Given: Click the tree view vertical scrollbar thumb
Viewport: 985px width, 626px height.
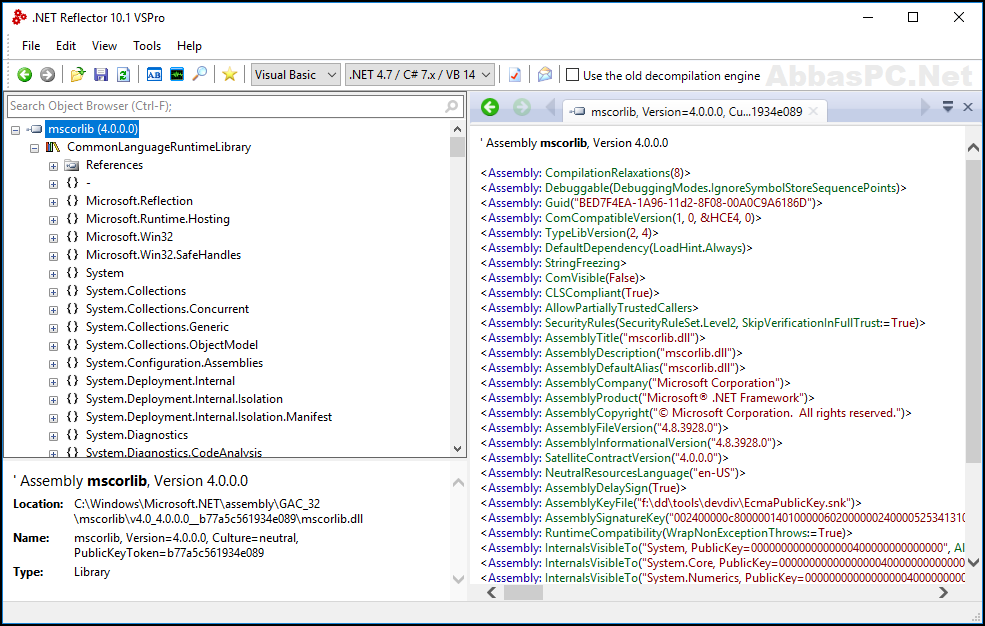Looking at the screenshot, I should [x=457, y=147].
